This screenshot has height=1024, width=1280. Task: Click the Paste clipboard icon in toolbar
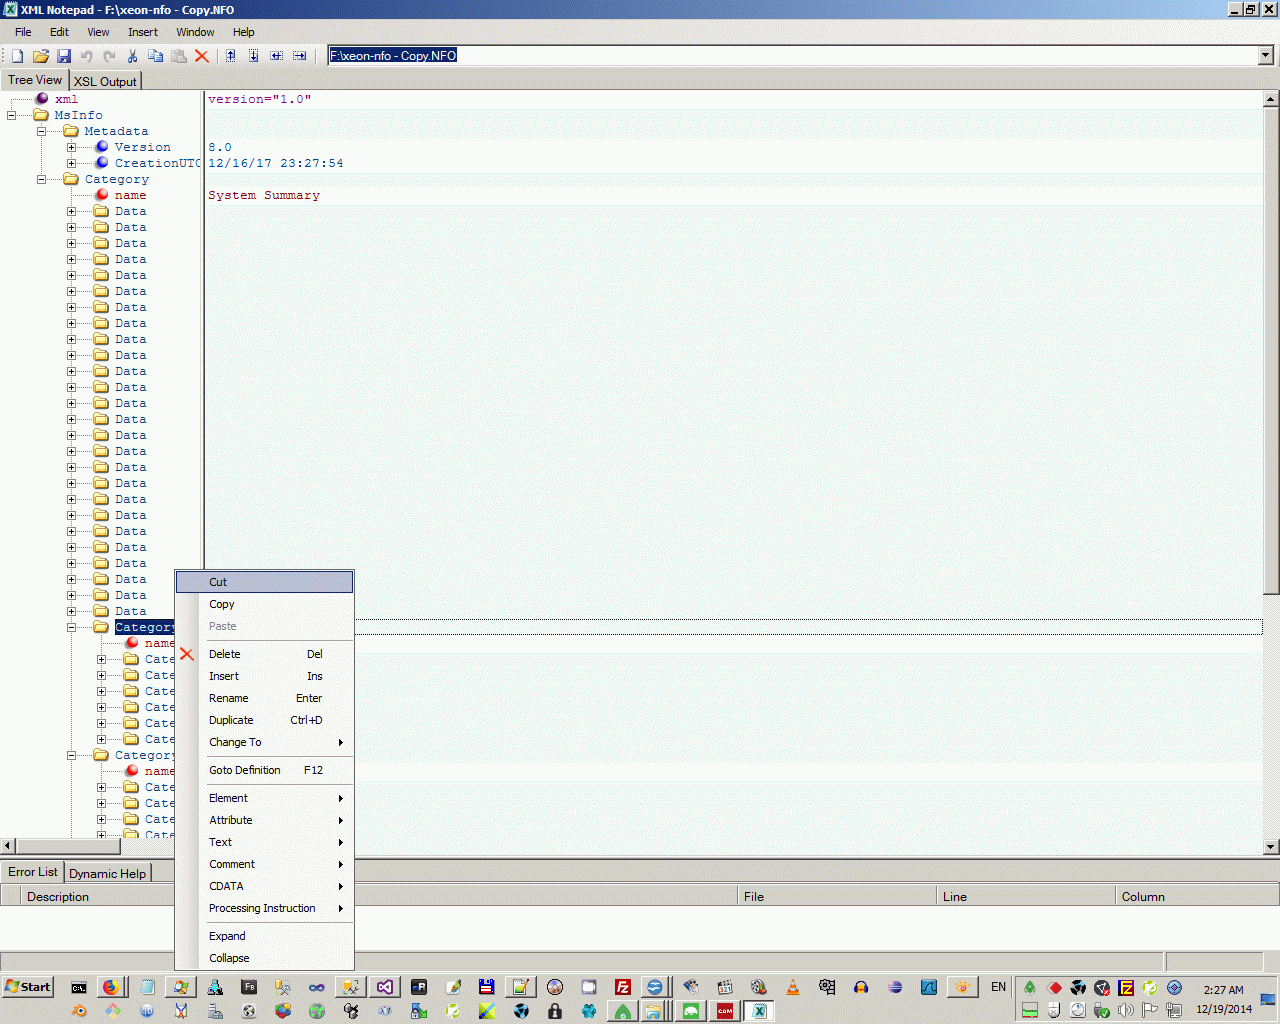tap(179, 56)
